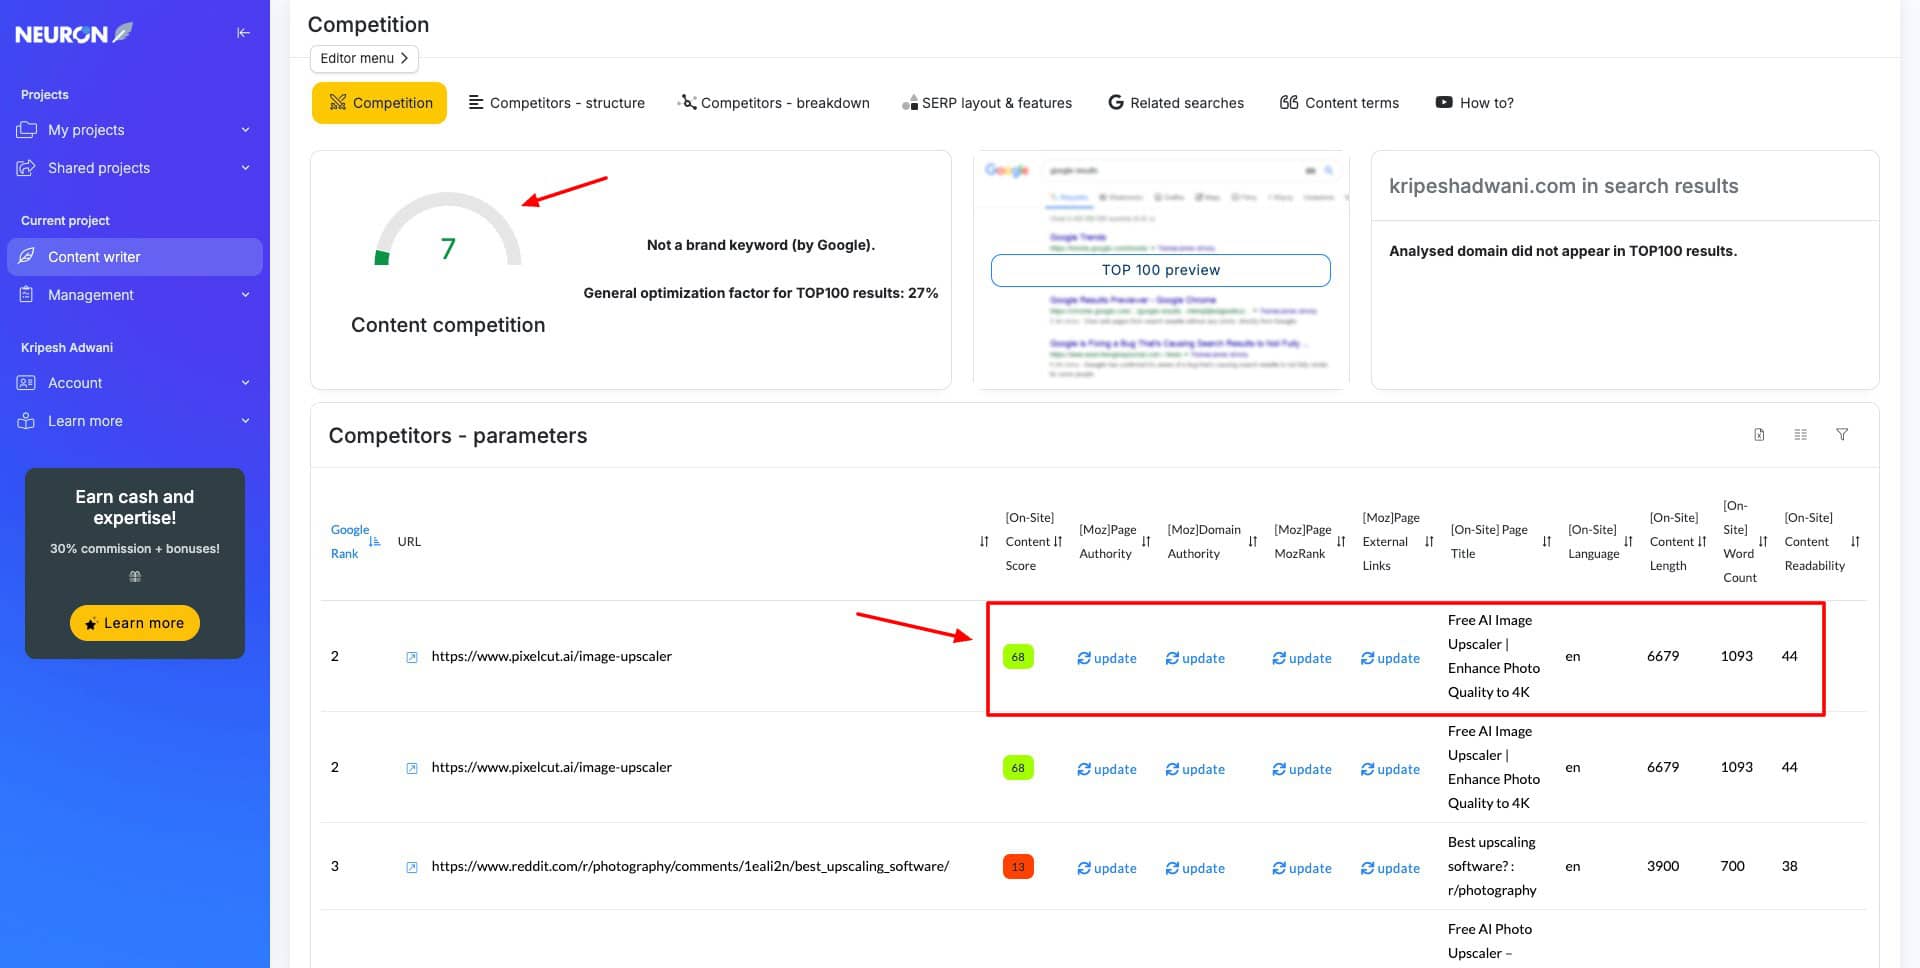Click the red content score 13 badge
Screen dimensions: 1920x968
tap(1018, 867)
